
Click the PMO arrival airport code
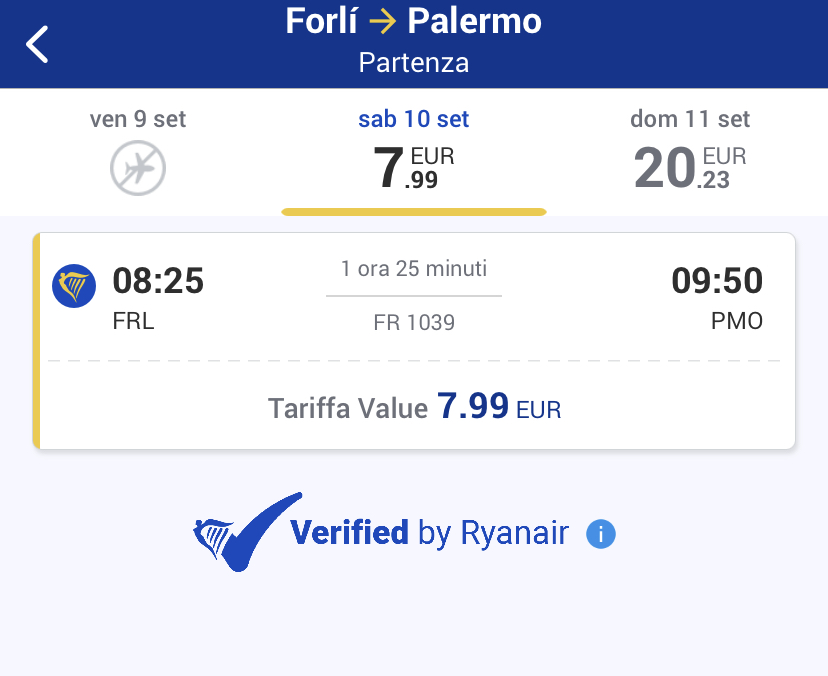[735, 322]
